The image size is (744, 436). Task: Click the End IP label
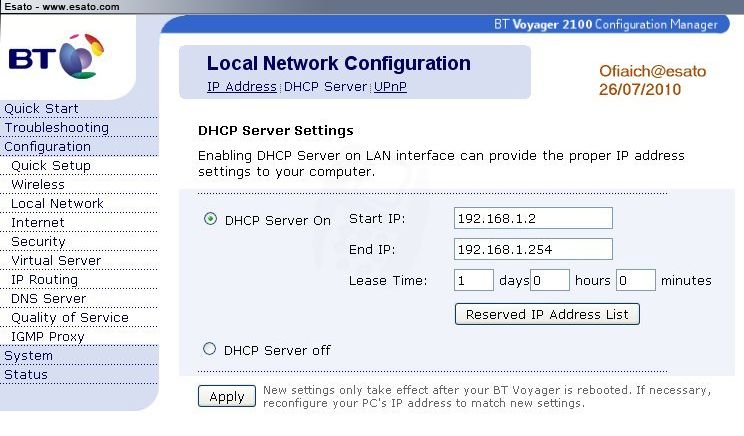tap(372, 249)
